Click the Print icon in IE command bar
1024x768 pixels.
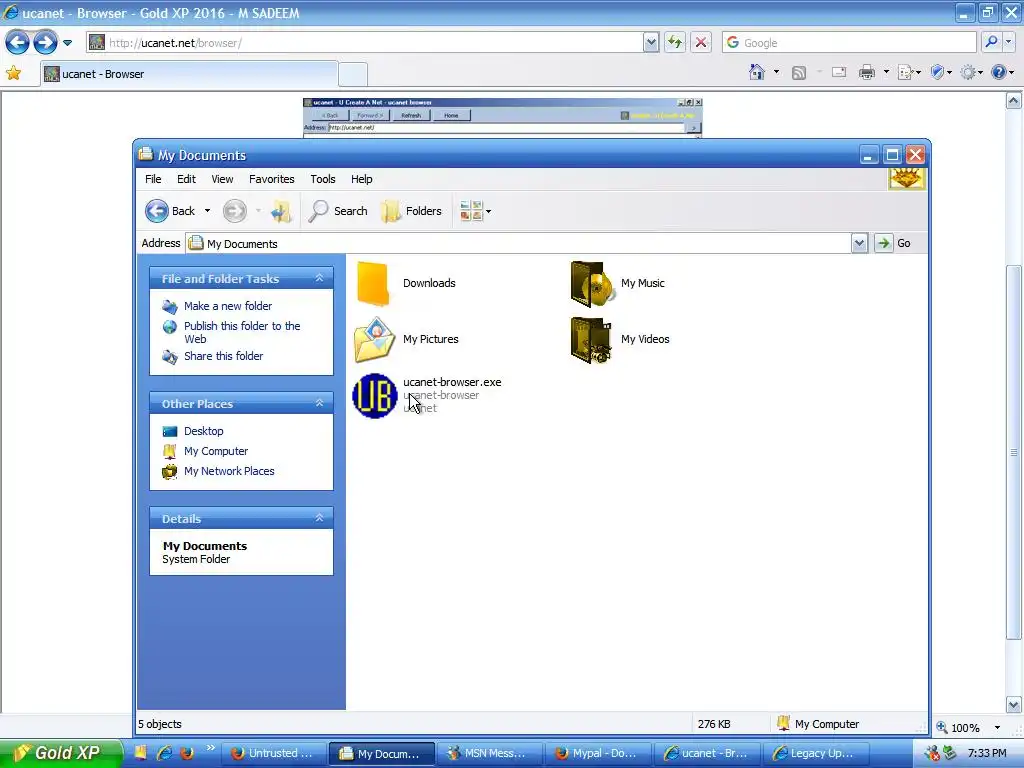pos(867,72)
